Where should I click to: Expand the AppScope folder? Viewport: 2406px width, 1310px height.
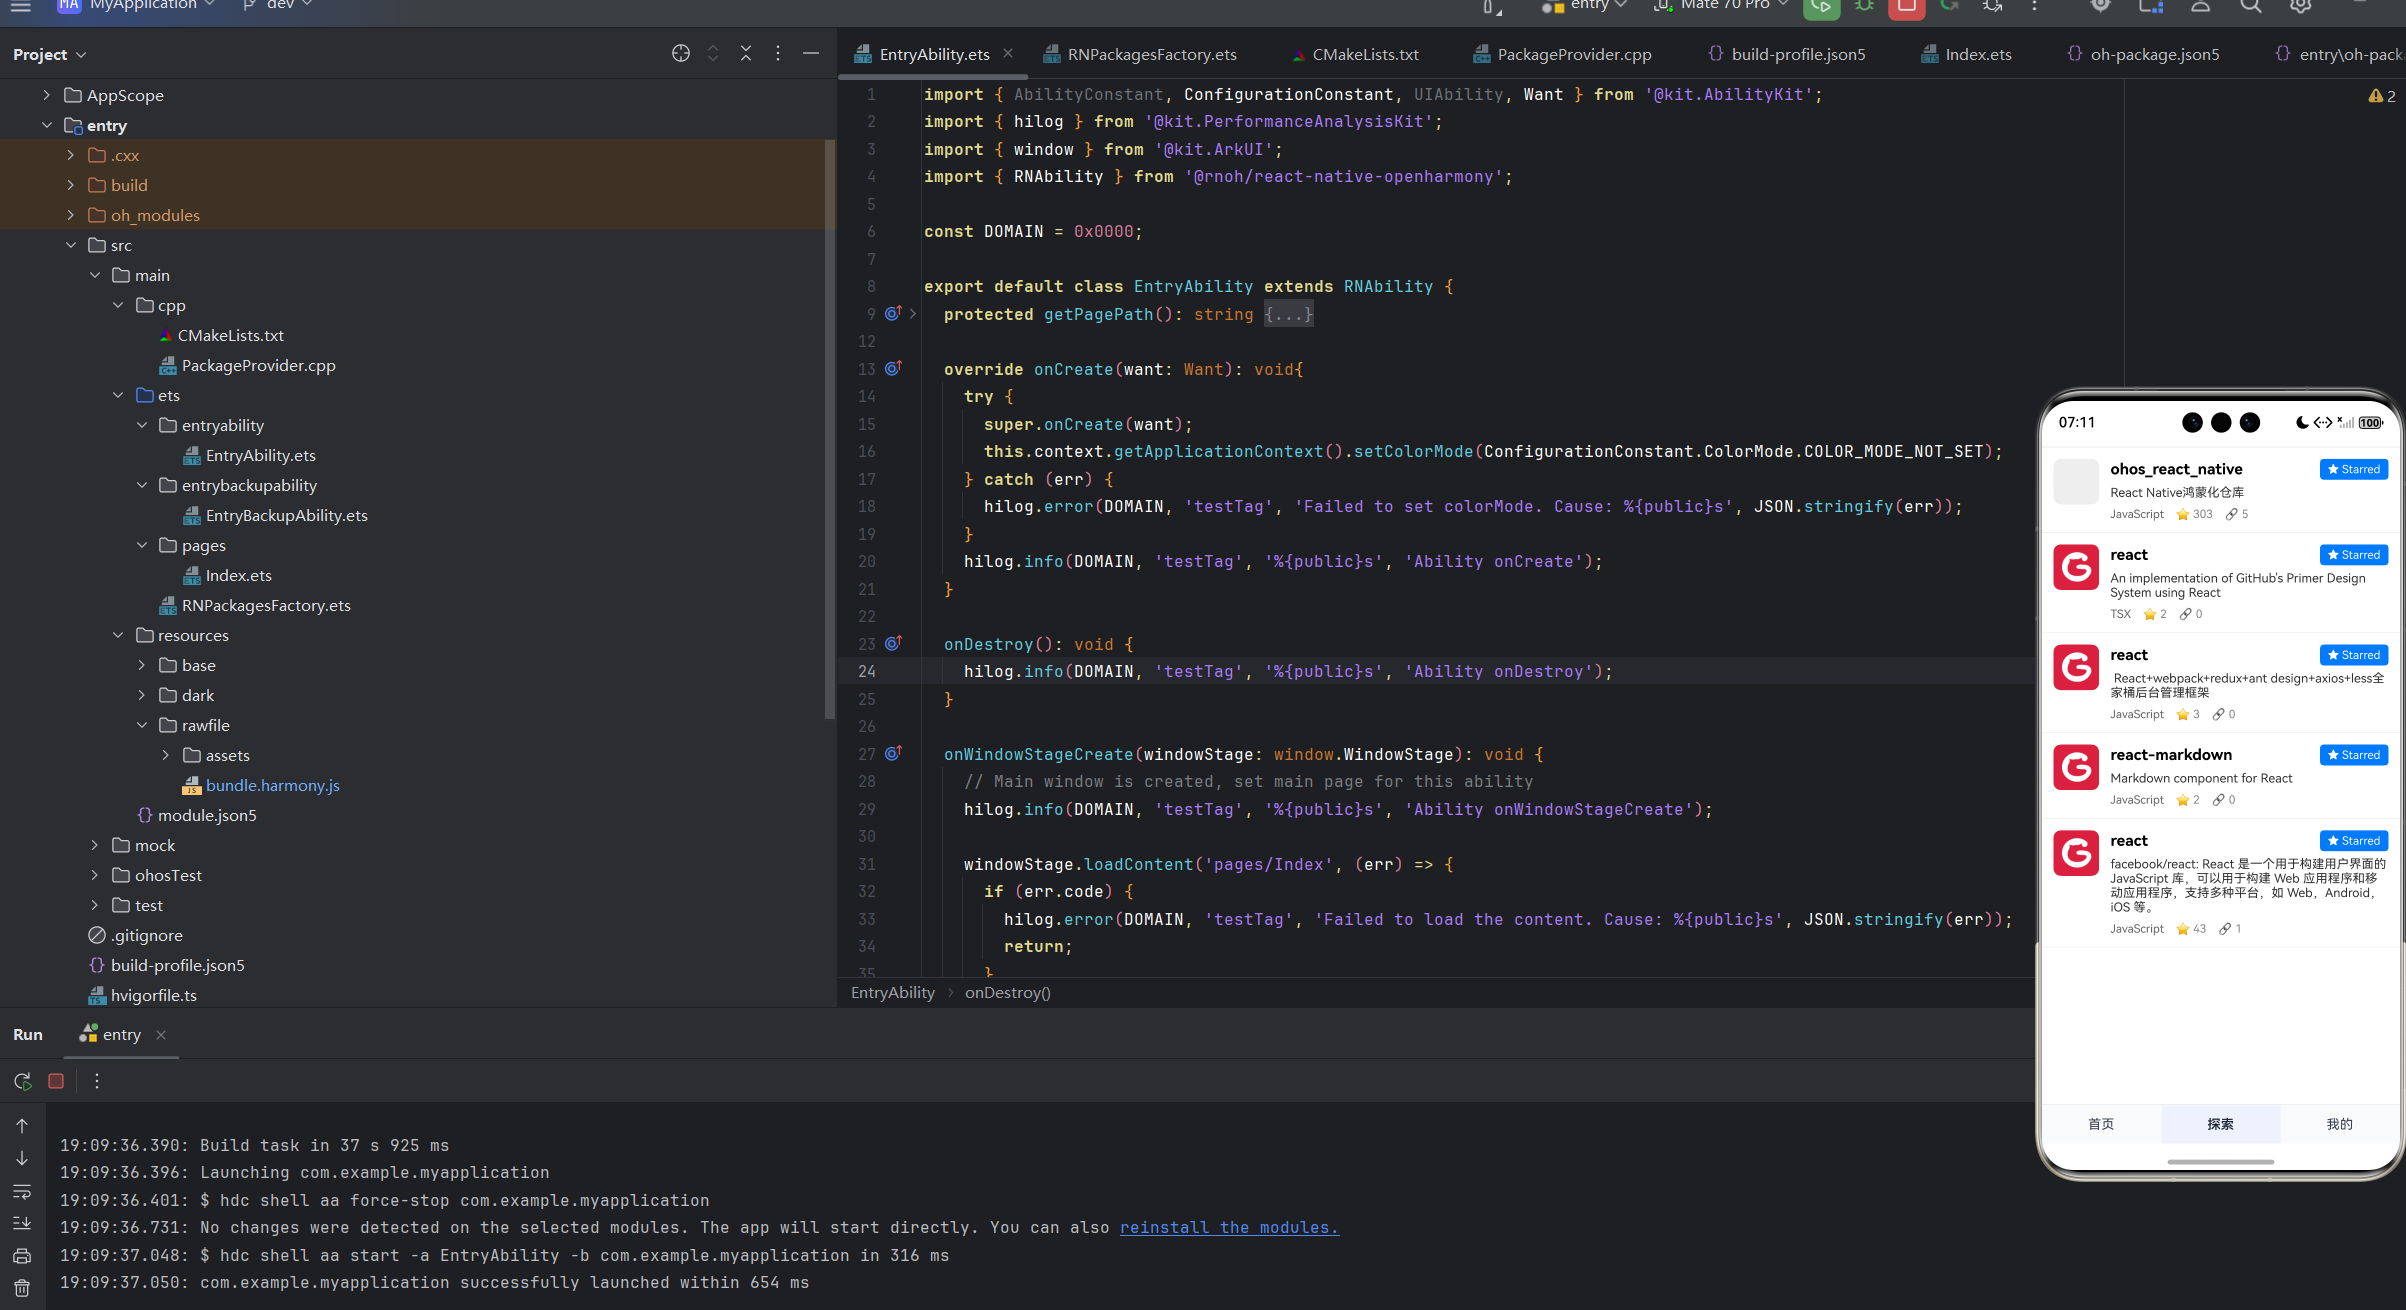pos(46,95)
